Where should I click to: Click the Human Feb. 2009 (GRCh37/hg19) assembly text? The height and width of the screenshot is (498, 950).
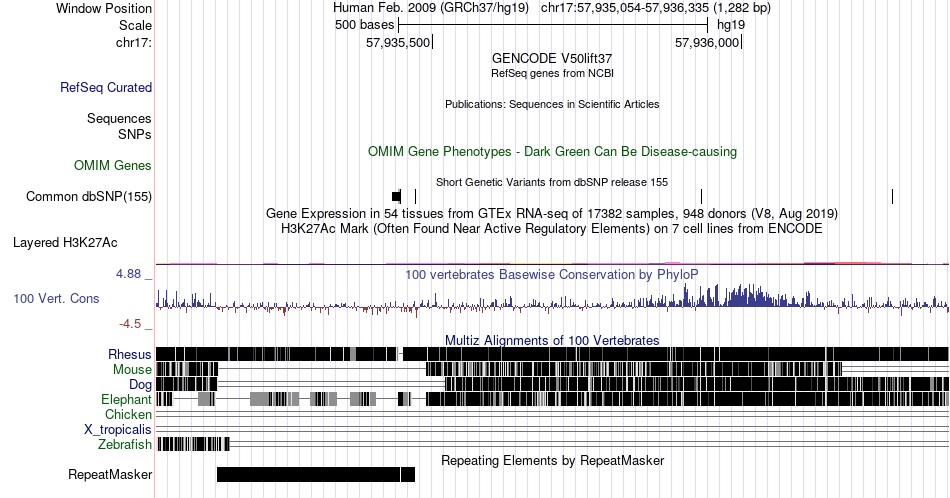(x=431, y=8)
